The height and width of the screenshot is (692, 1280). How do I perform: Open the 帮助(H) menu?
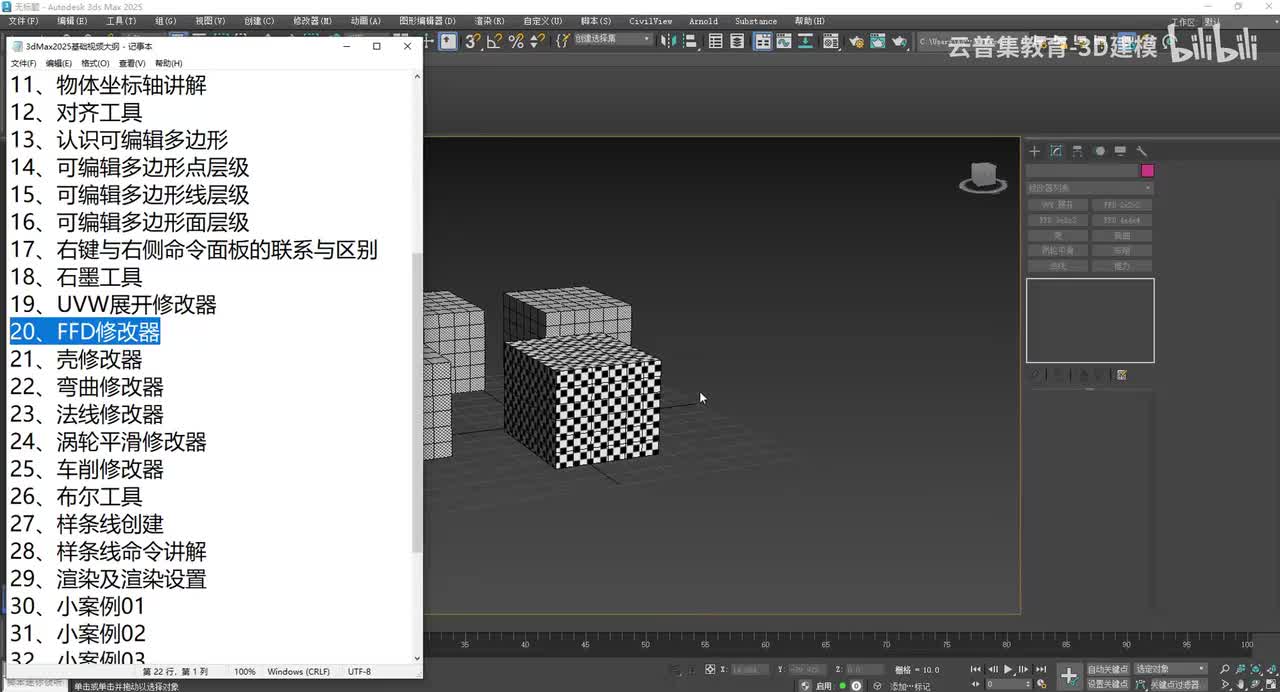point(810,20)
